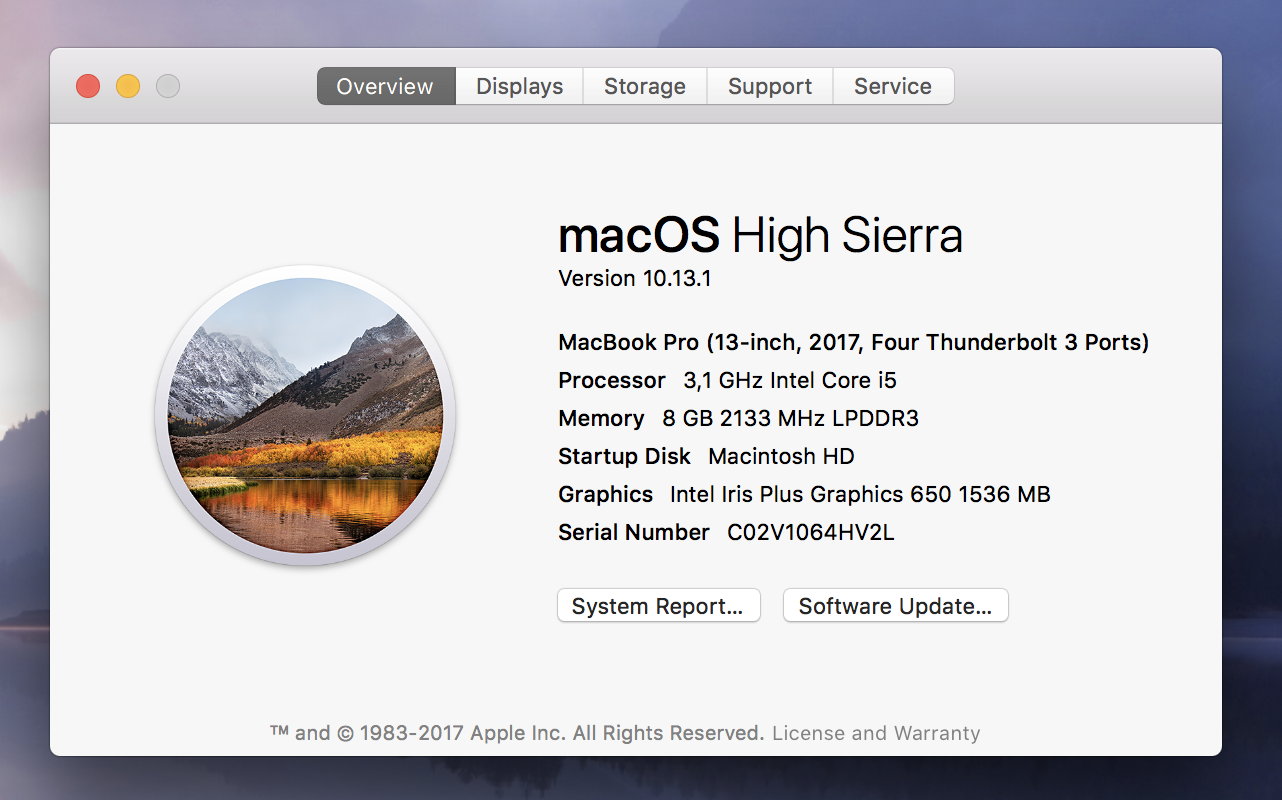Click the Apple Inc. copyright notice
Screen dimensions: 1282x800
pyautogui.click(x=517, y=733)
